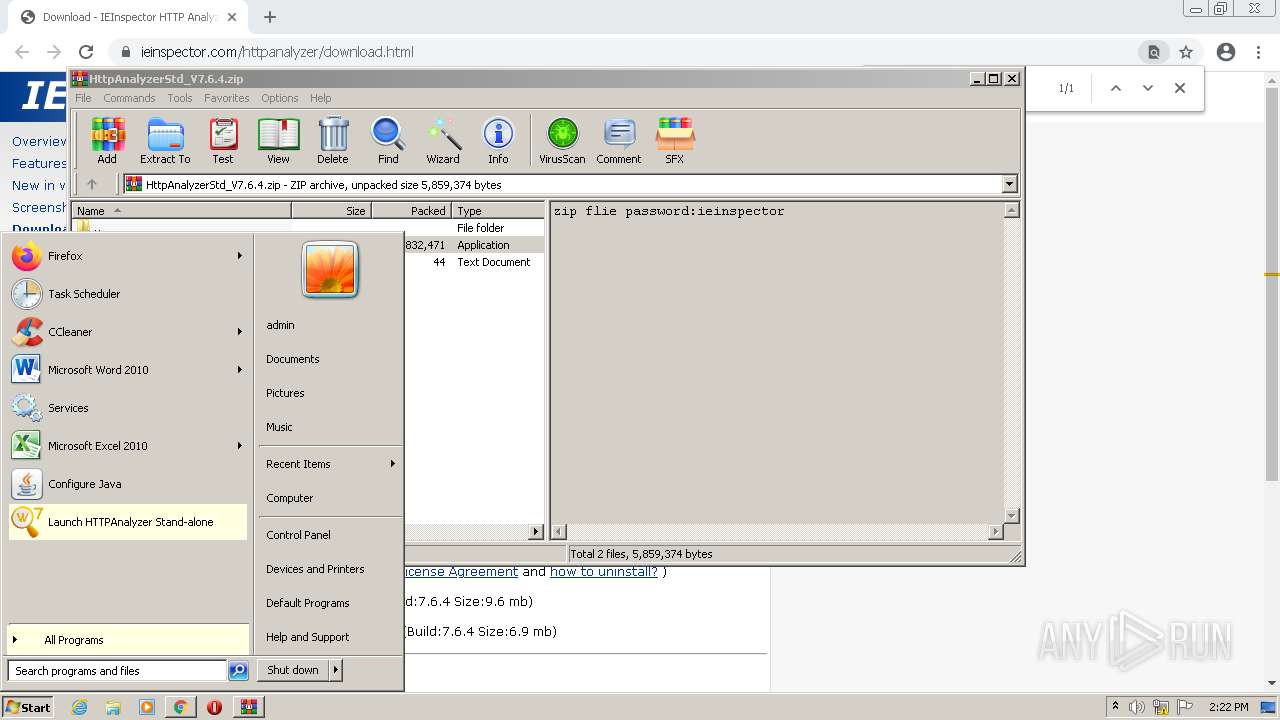
Task: Click the Windows Explorer taskbar folder icon
Action: tap(113, 707)
